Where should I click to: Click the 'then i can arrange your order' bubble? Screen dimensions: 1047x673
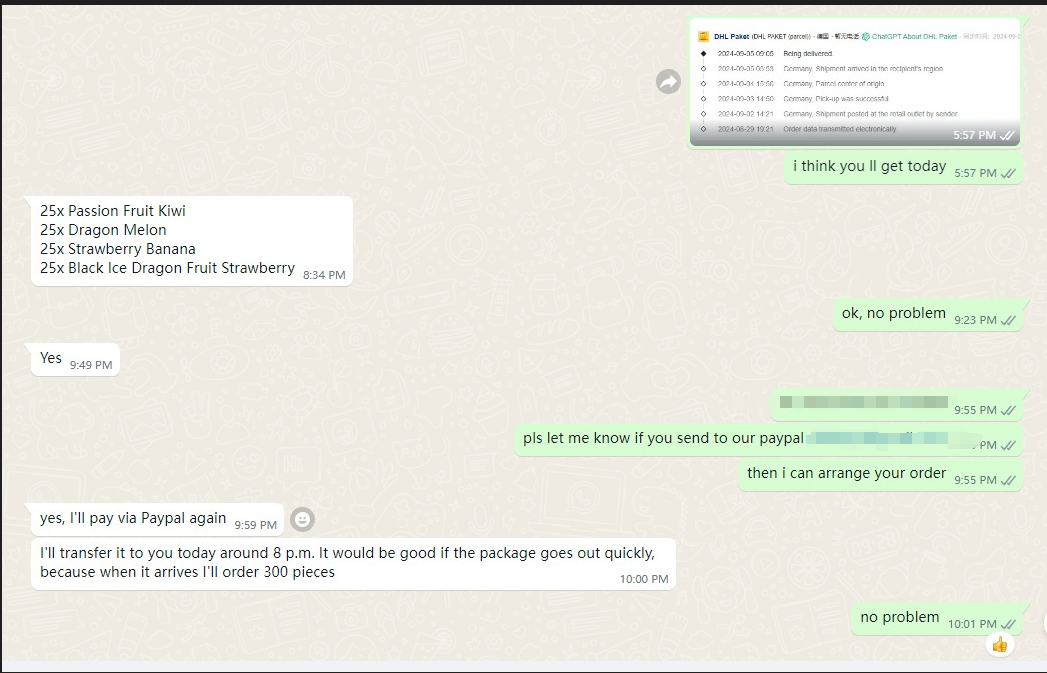click(846, 474)
